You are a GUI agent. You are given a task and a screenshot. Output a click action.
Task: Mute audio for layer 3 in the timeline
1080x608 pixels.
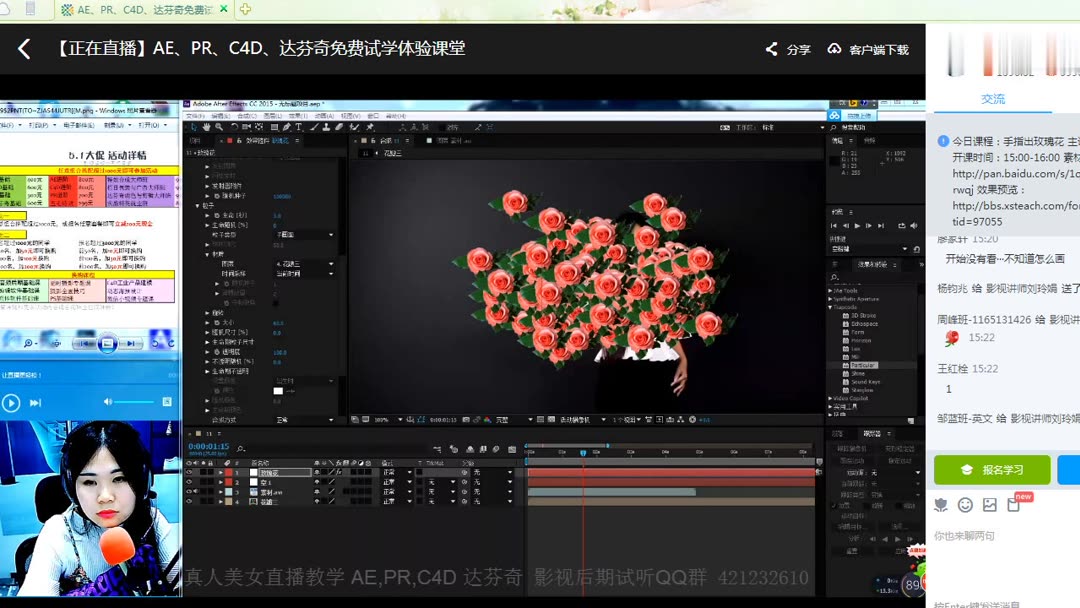[196, 492]
